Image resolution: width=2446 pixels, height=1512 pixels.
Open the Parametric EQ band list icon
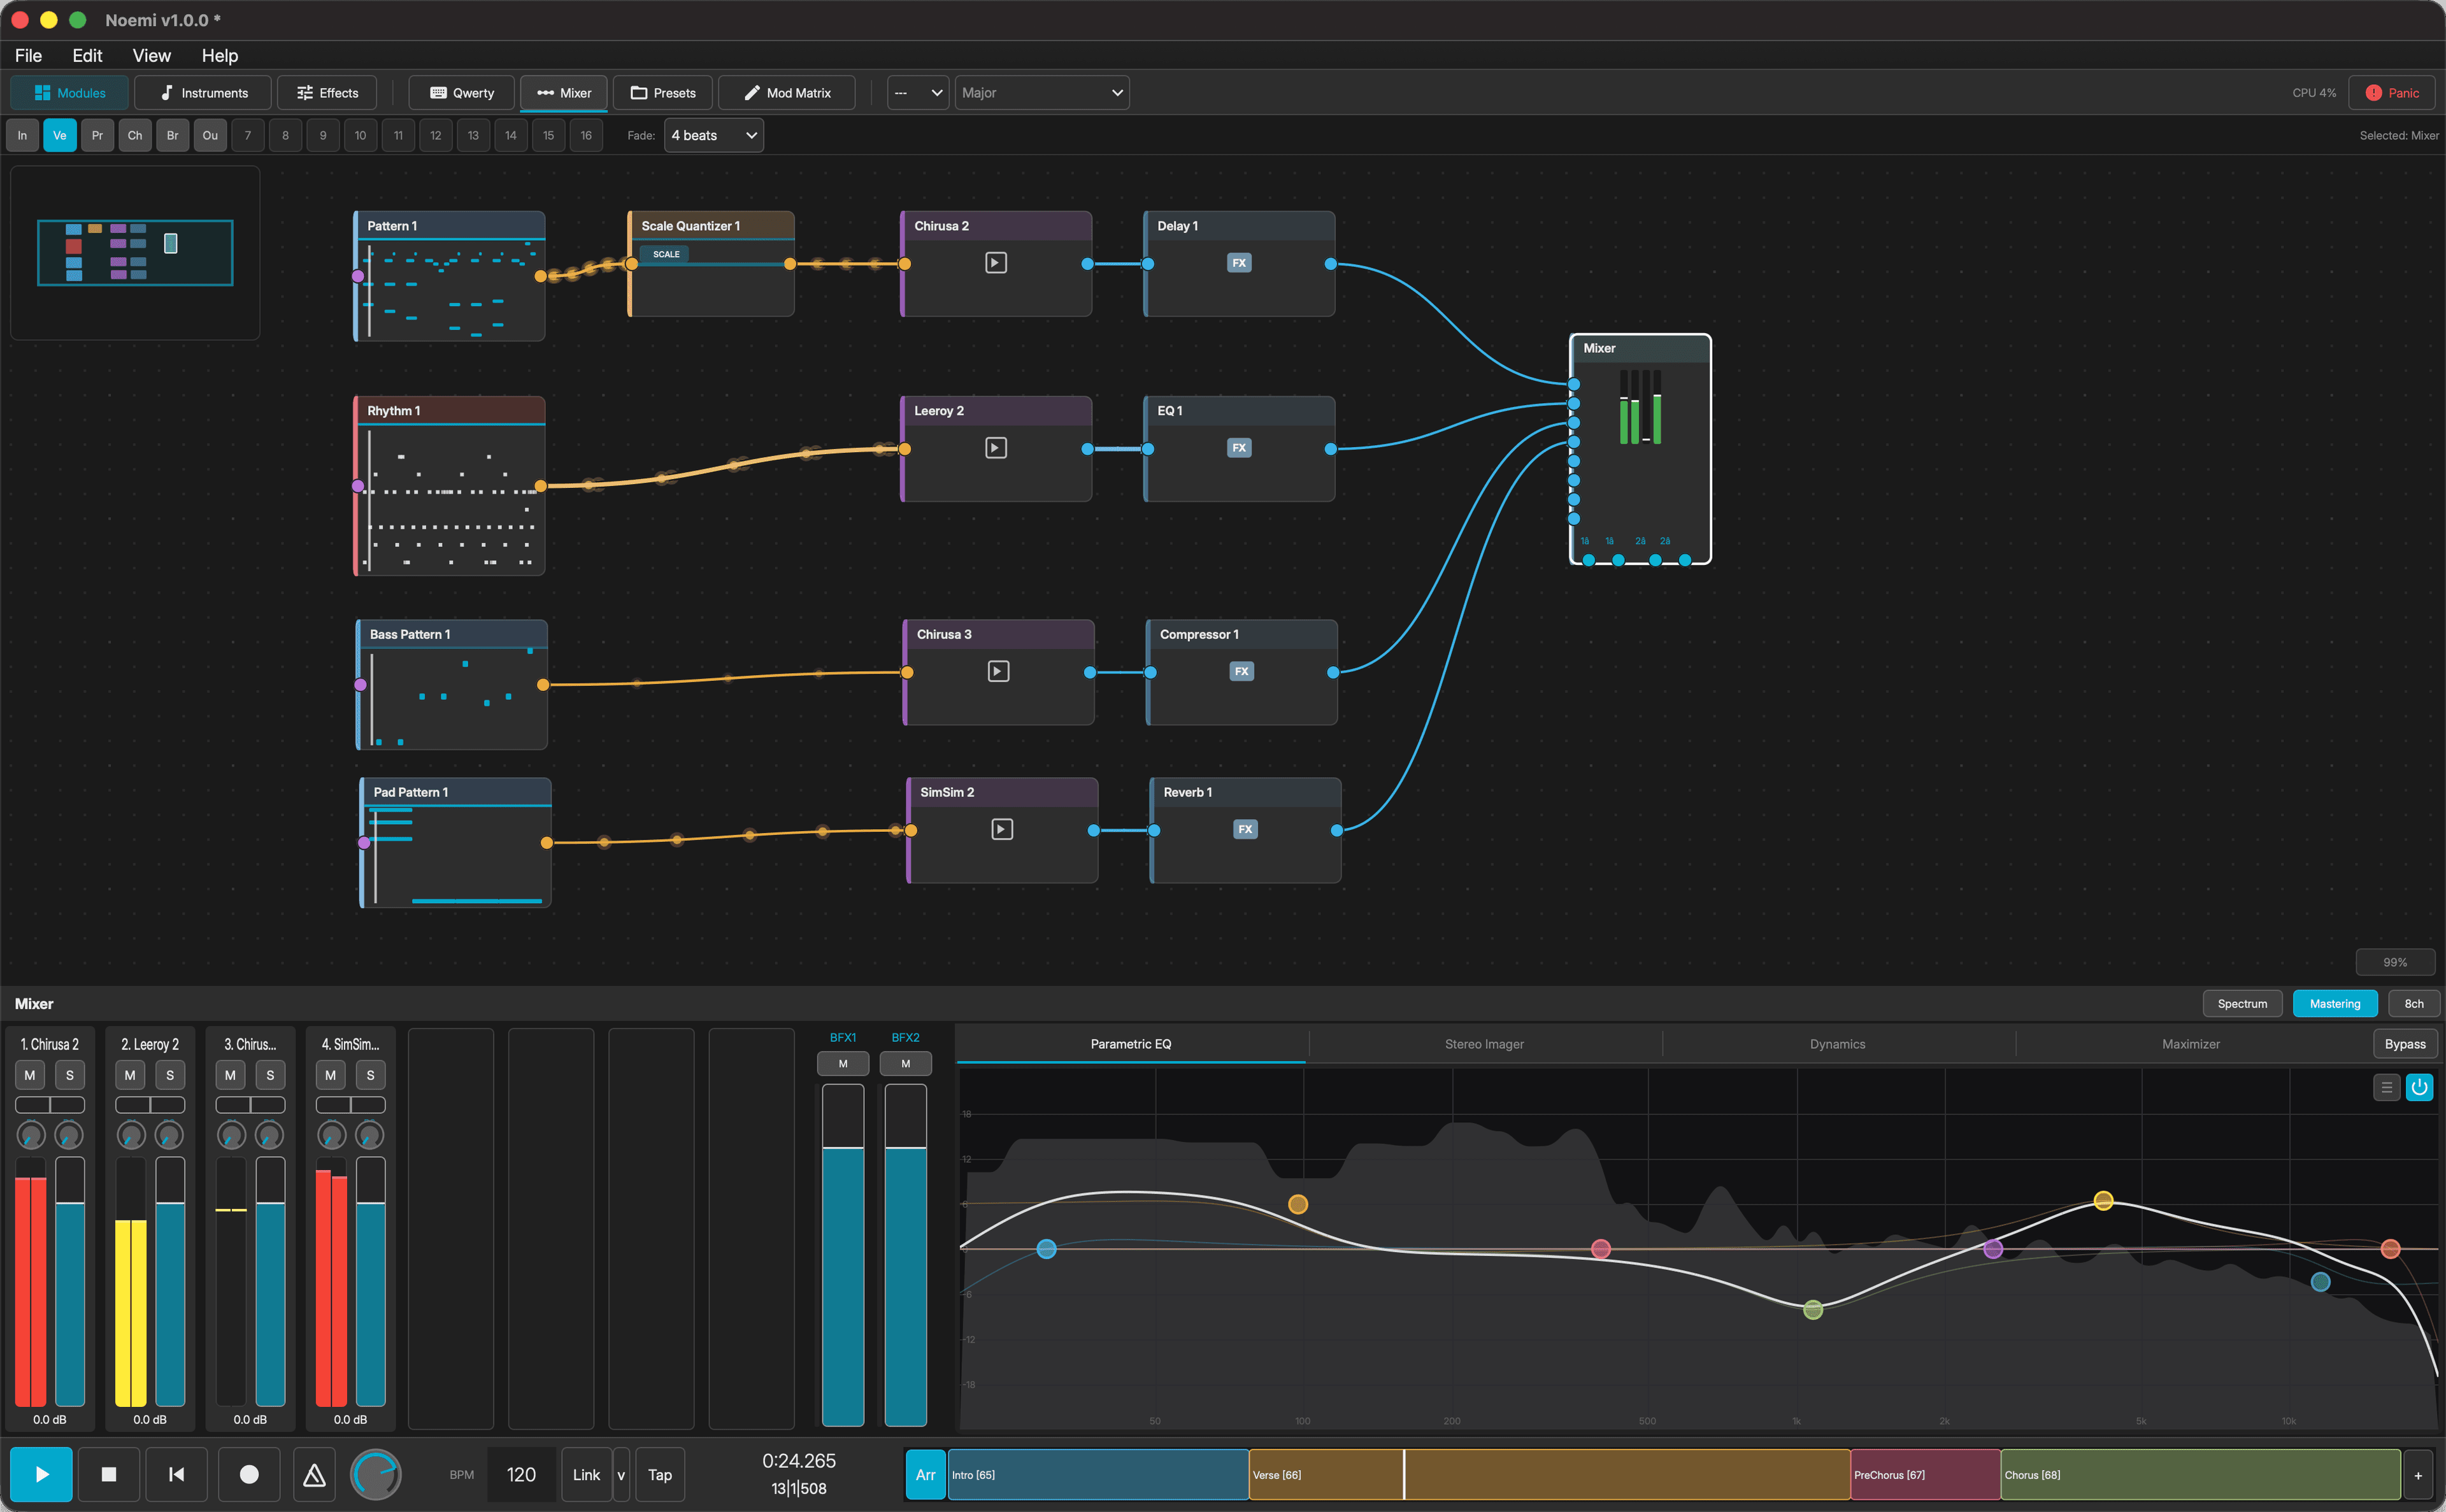[x=2386, y=1087]
